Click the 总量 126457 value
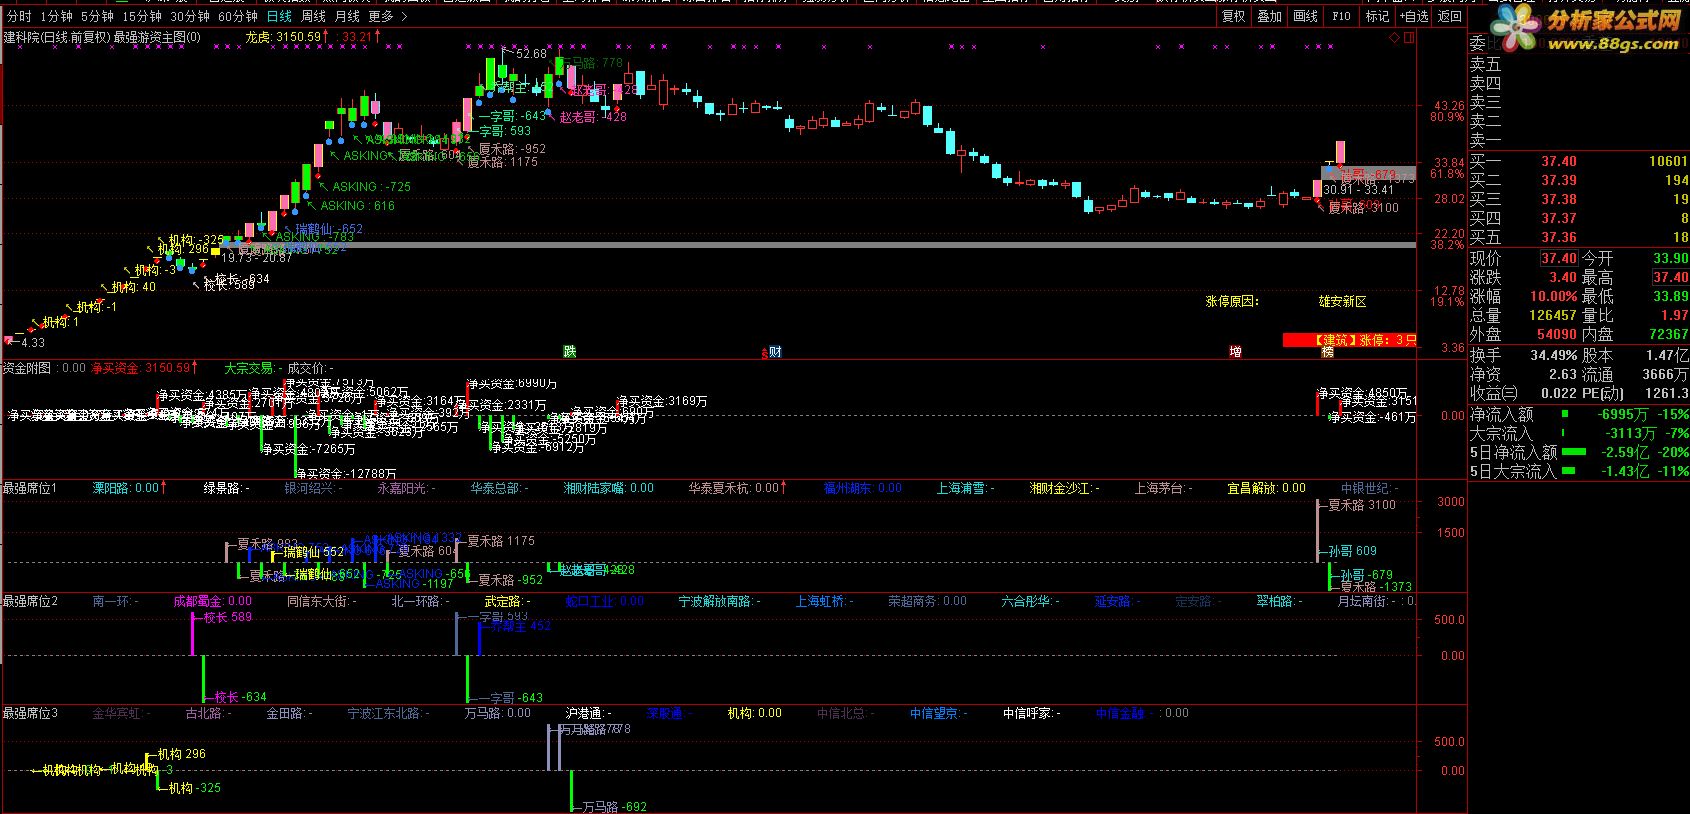Image resolution: width=1690 pixels, height=814 pixels. coord(1553,315)
